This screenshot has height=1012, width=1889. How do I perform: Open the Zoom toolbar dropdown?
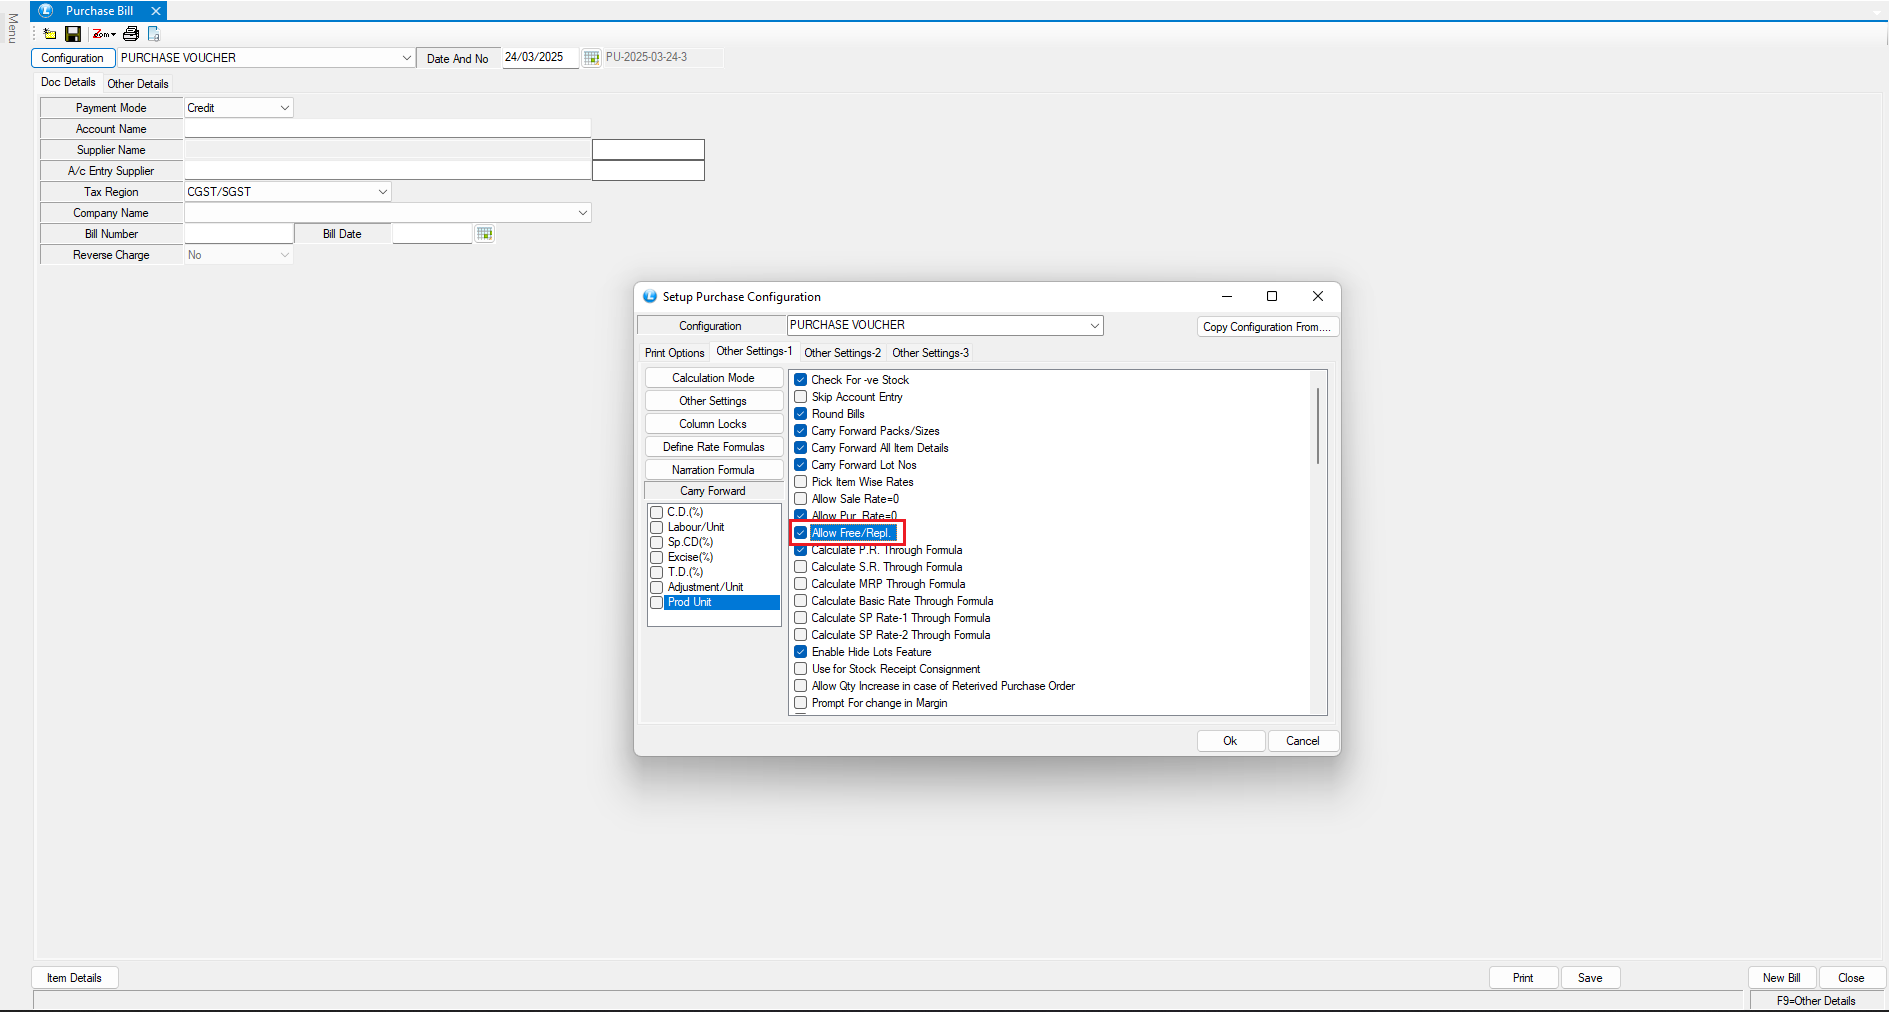[104, 34]
